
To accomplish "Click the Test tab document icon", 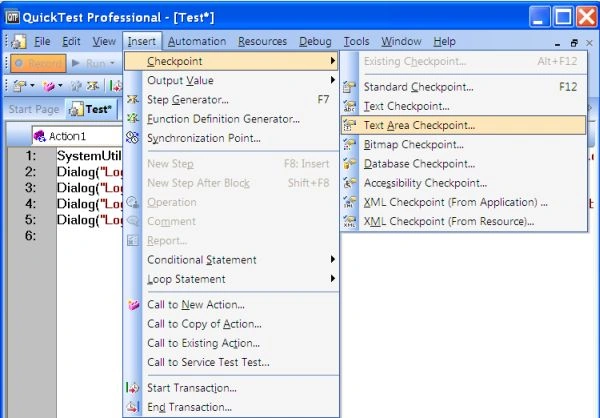I will 76,109.
